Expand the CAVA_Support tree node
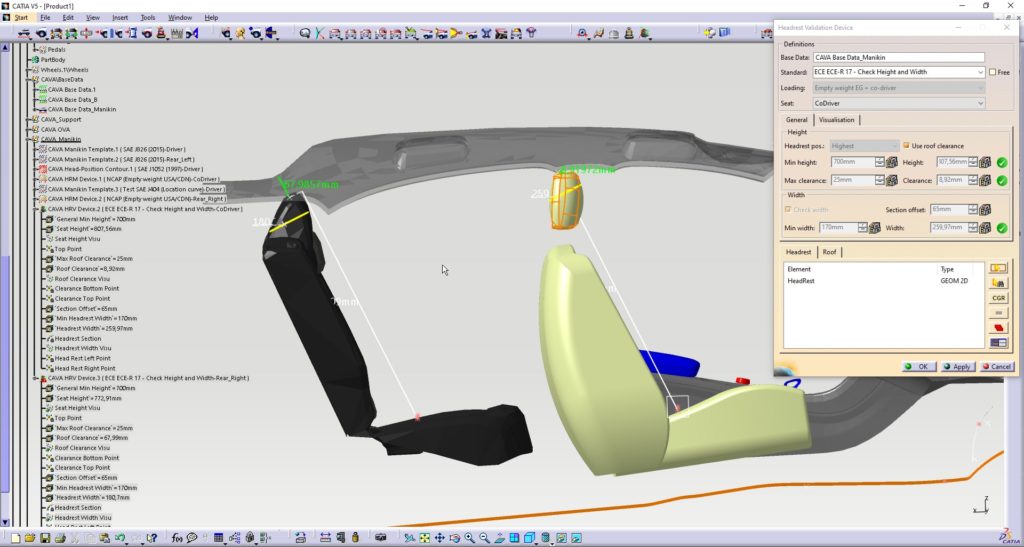1024x547 pixels. (x=28, y=119)
